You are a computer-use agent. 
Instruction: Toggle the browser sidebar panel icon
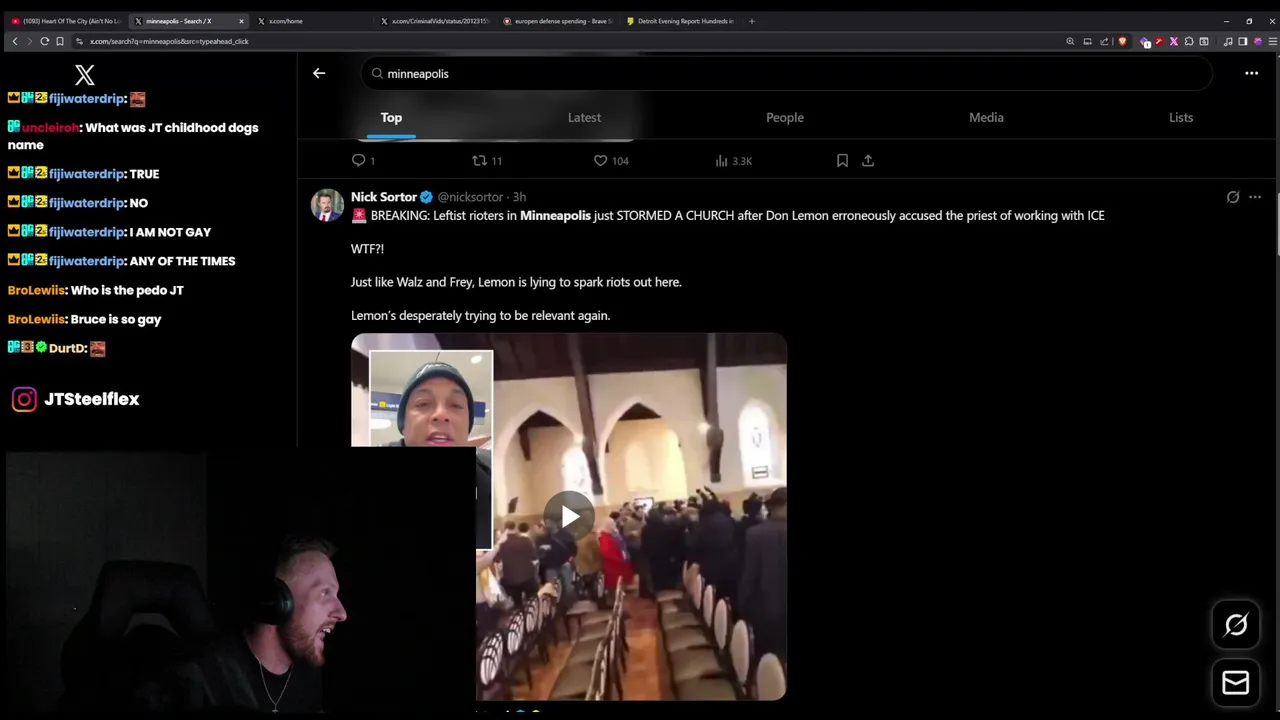coord(1243,41)
